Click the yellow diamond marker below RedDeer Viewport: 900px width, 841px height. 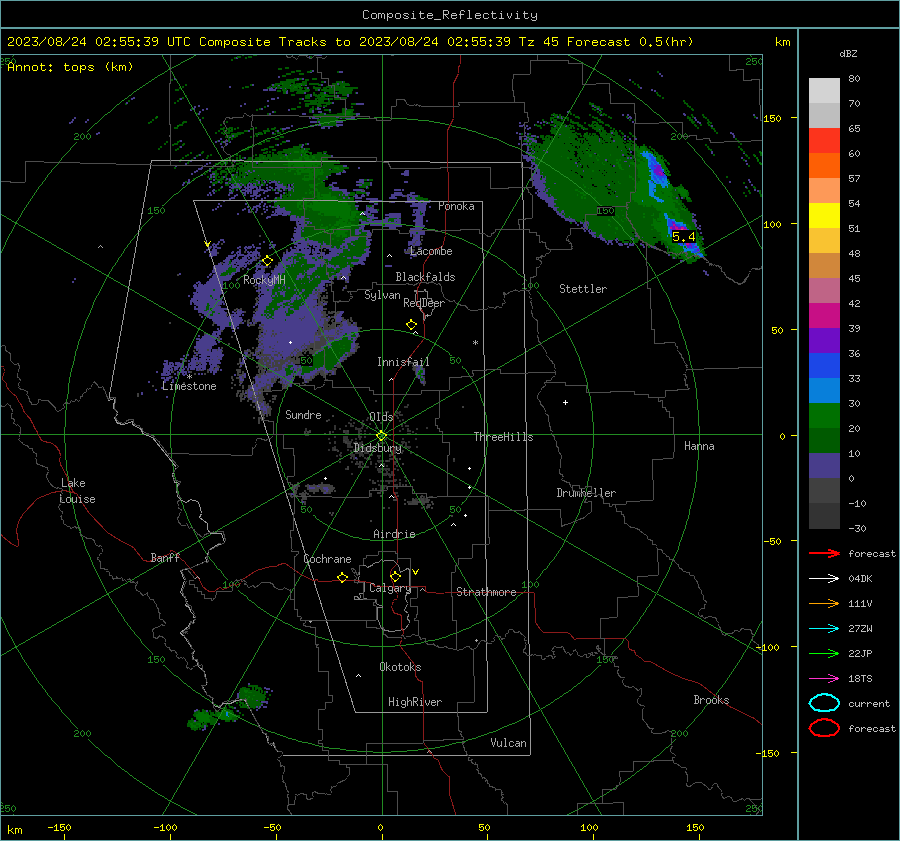click(412, 325)
